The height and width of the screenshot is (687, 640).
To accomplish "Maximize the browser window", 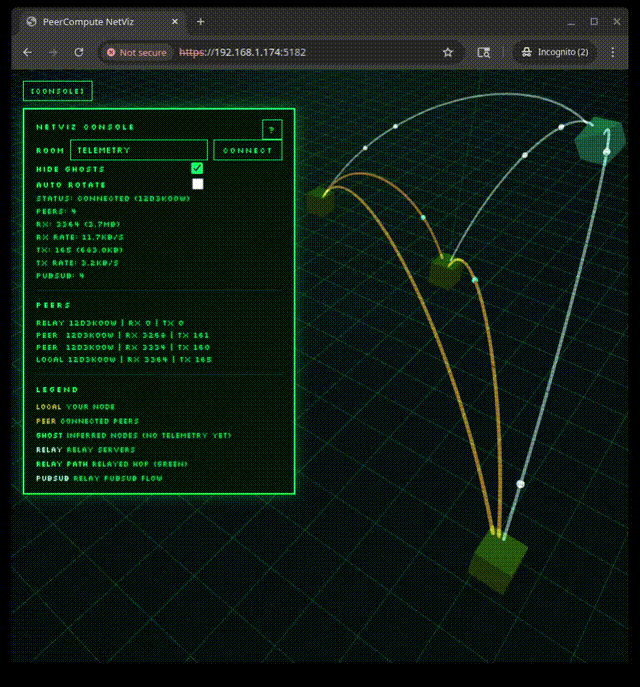I will tap(594, 21).
